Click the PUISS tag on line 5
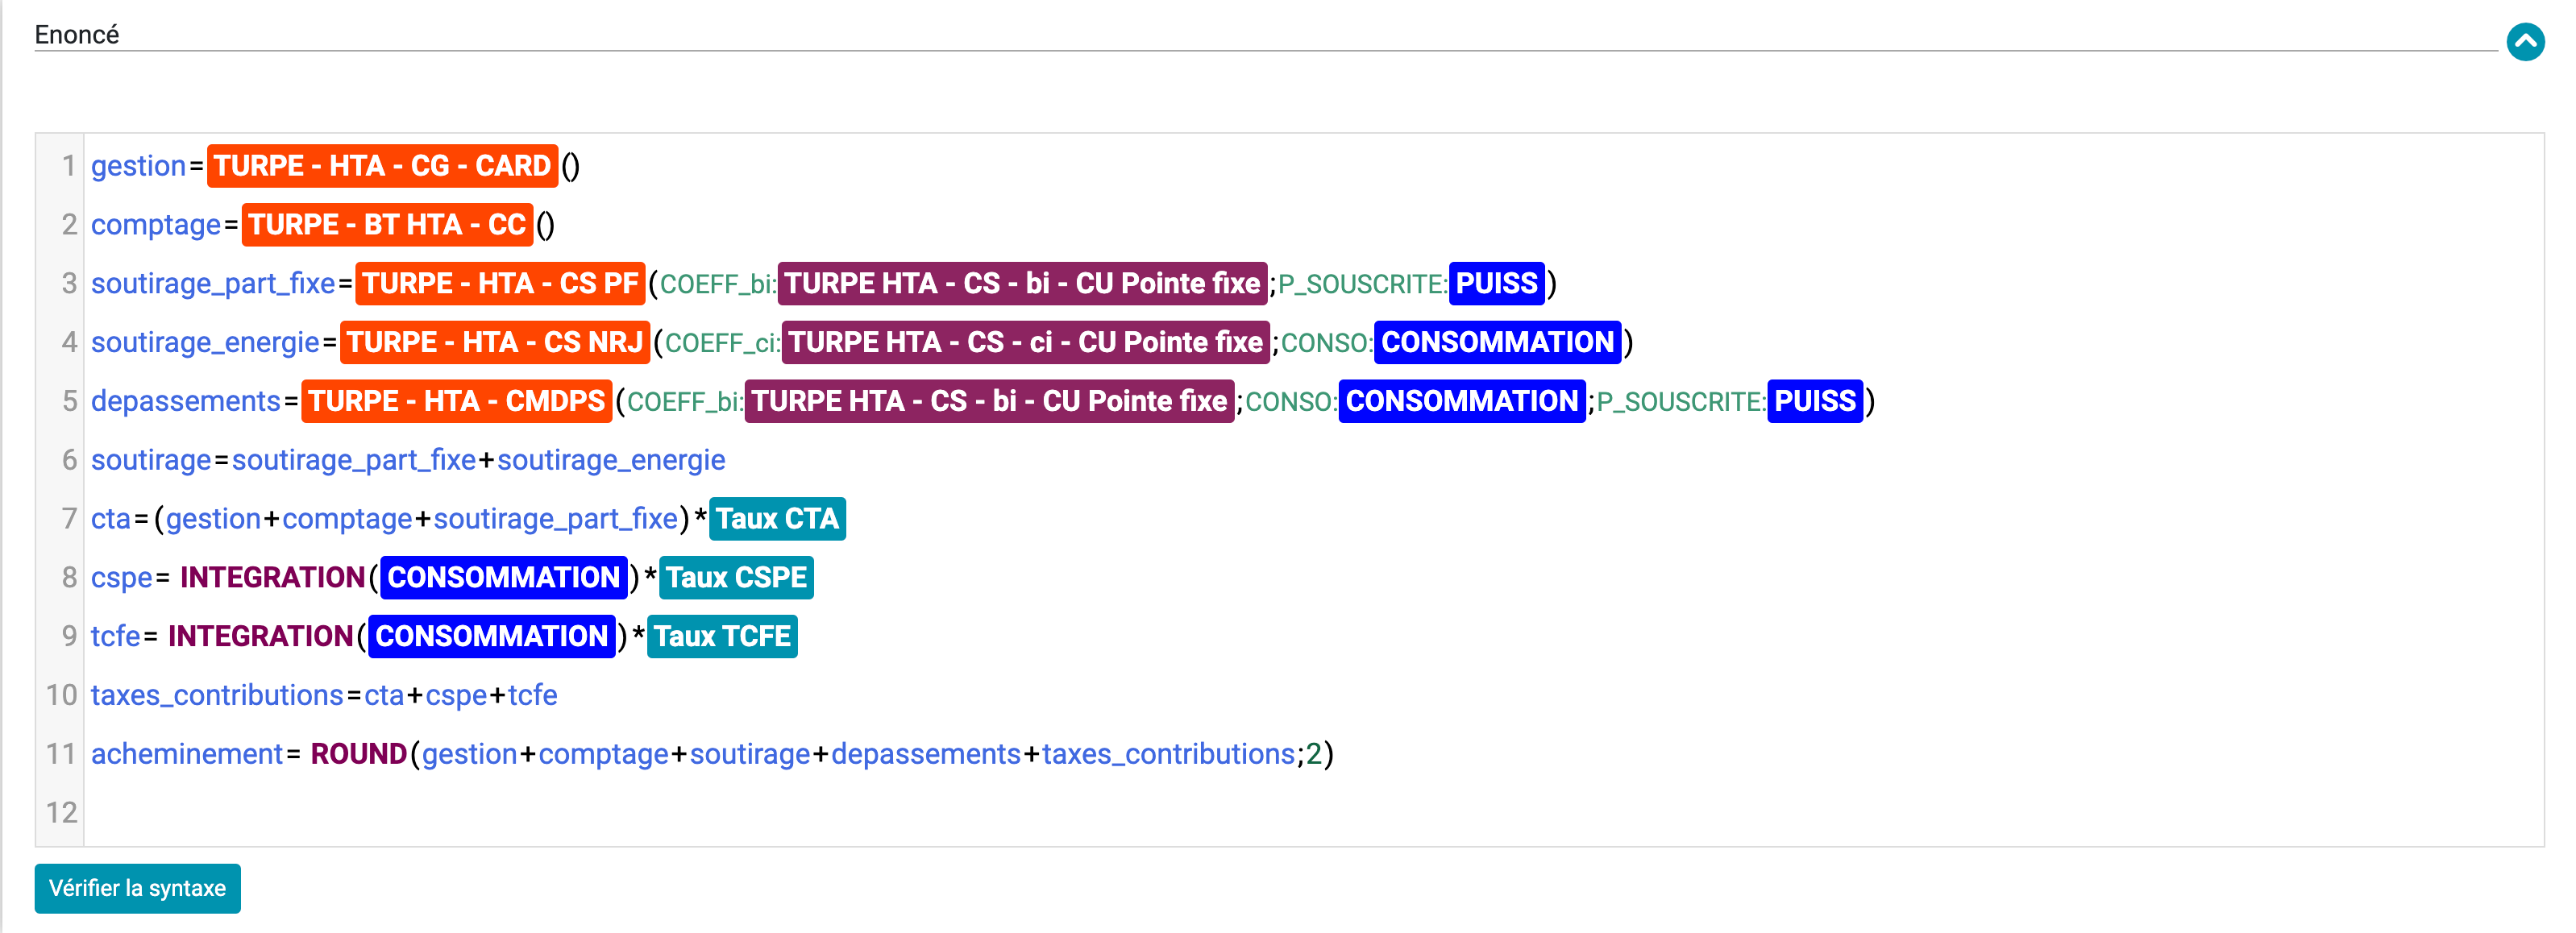The height and width of the screenshot is (933, 2576). point(1814,402)
